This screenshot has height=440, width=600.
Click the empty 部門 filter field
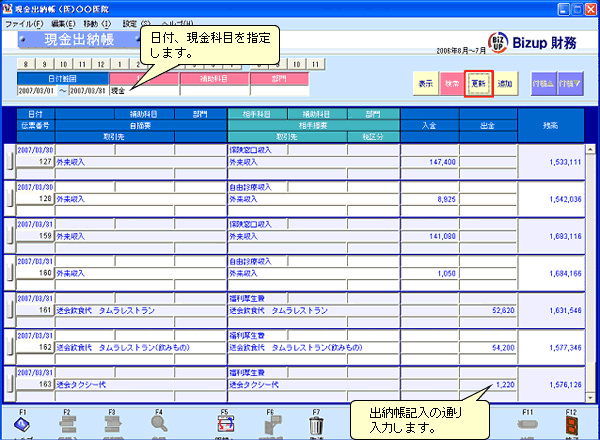[x=280, y=91]
